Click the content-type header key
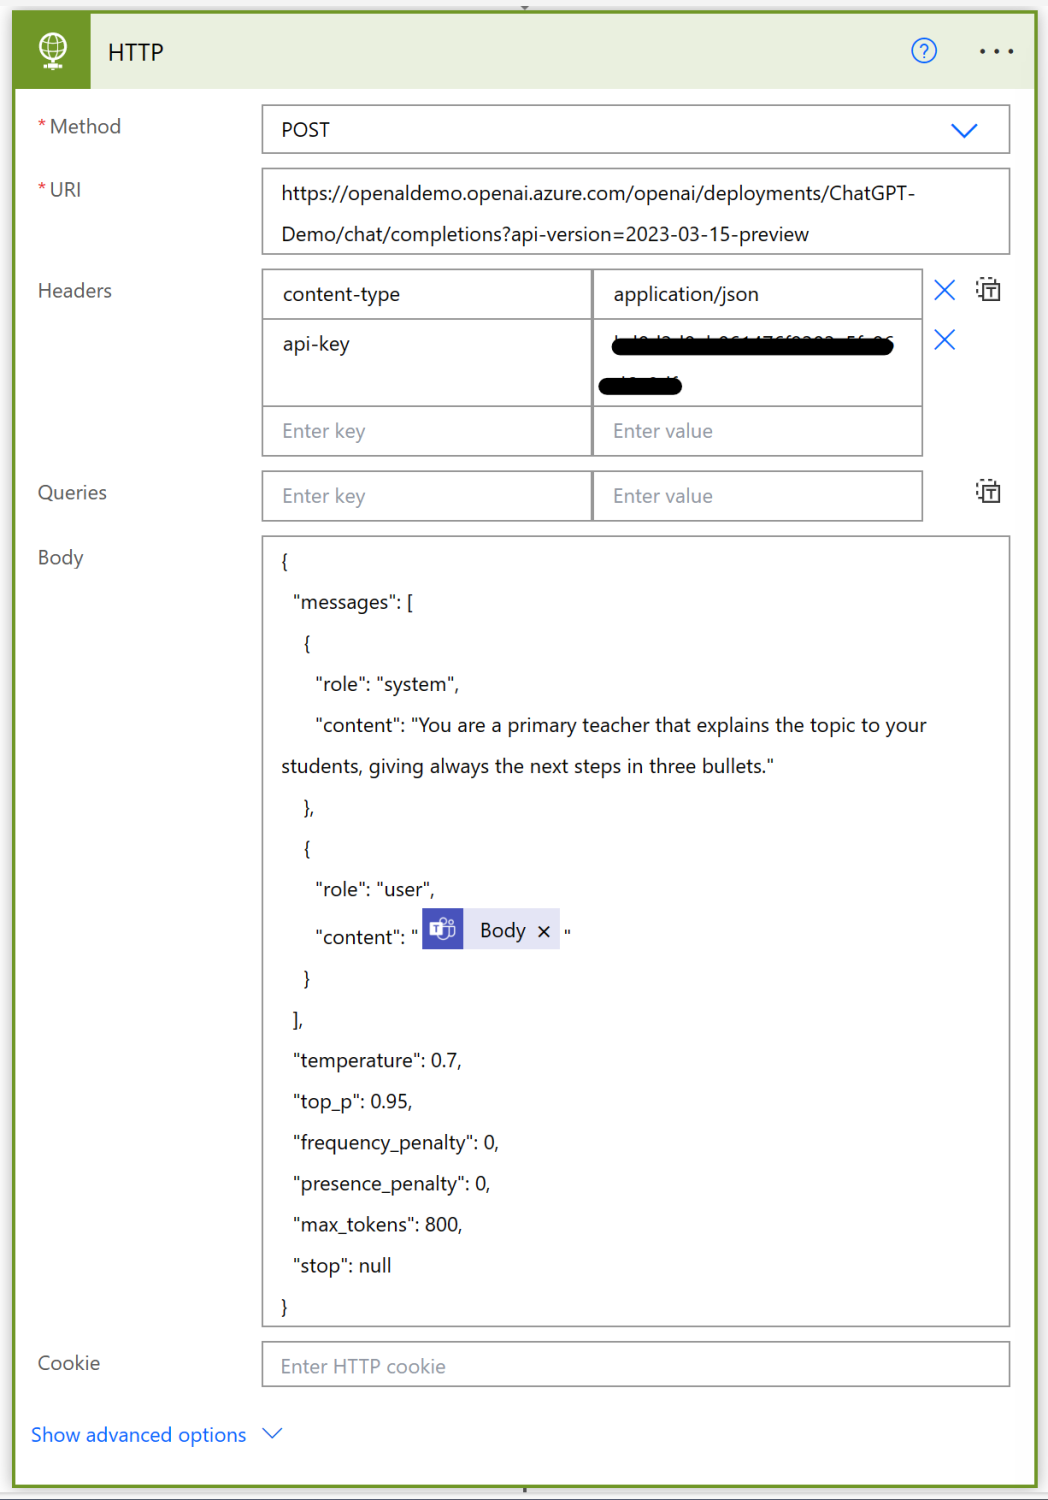1048x1500 pixels. [x=427, y=294]
